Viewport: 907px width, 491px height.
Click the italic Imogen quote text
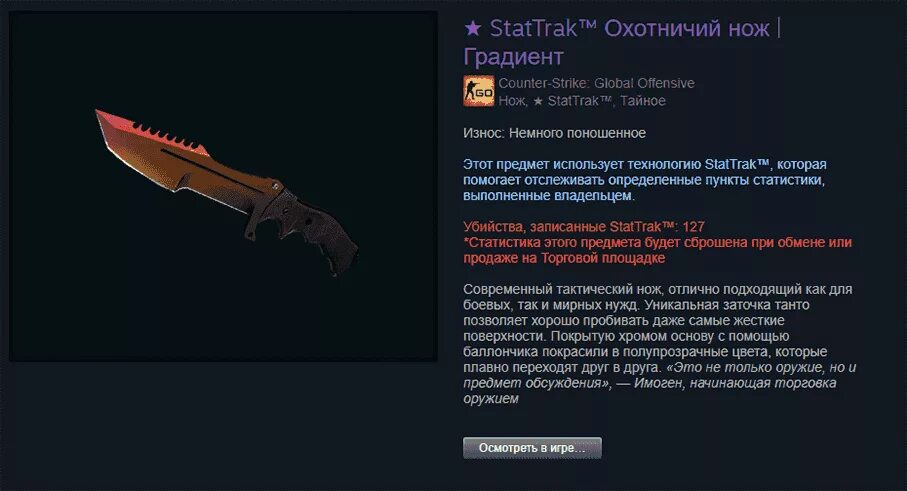(659, 383)
